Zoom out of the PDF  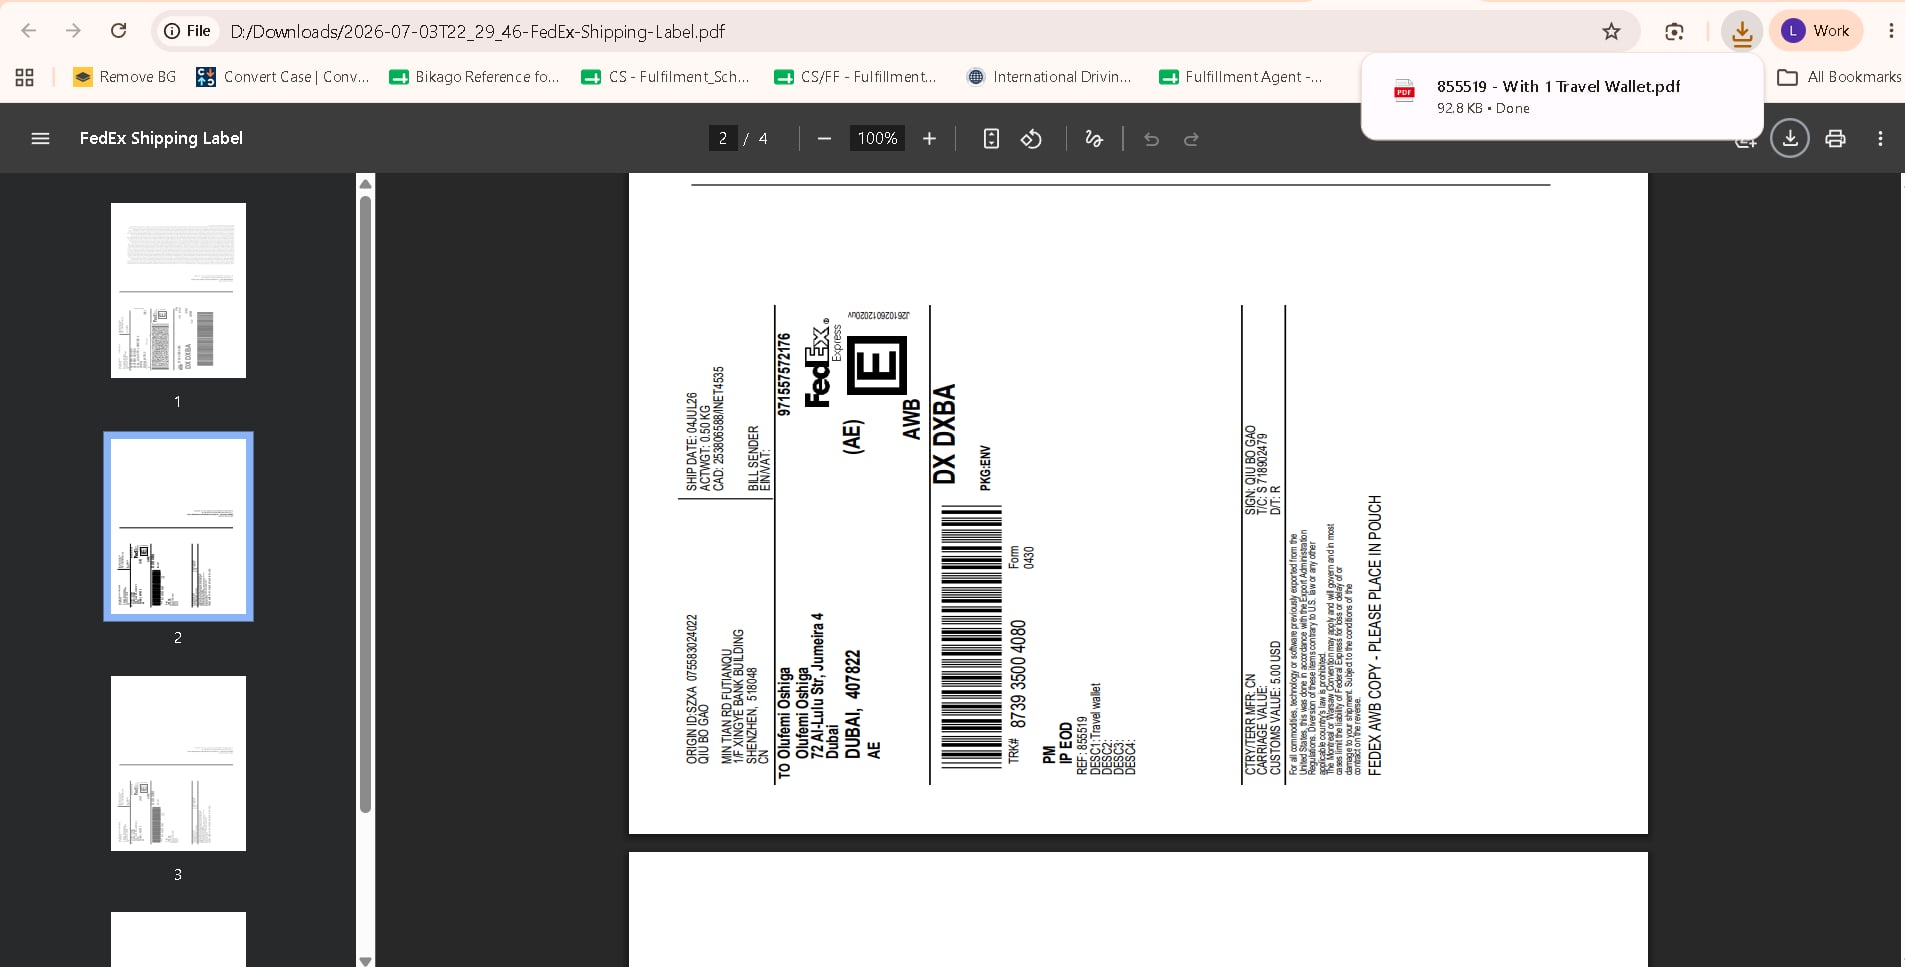[x=824, y=139]
